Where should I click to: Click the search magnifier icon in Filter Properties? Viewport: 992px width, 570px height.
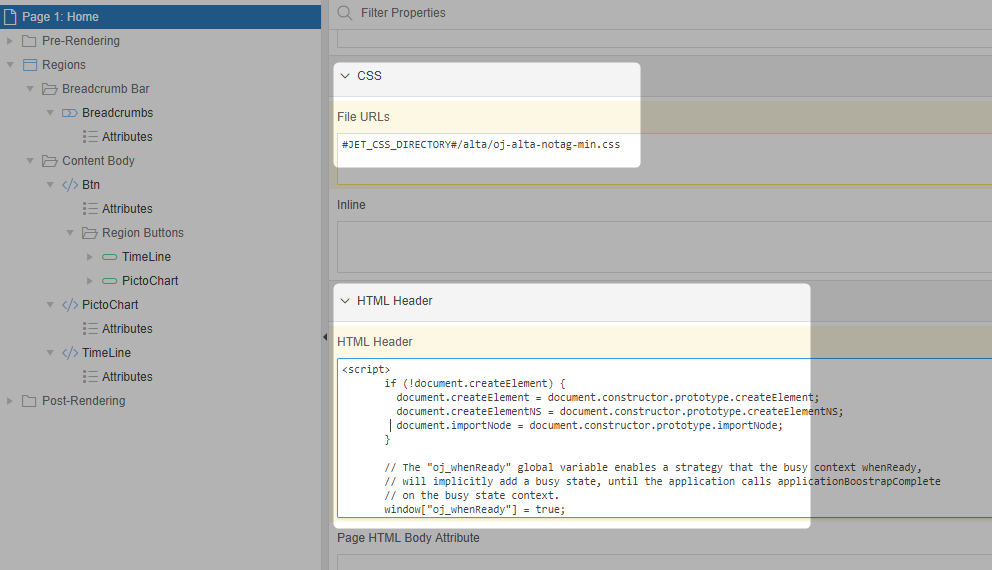coord(345,13)
